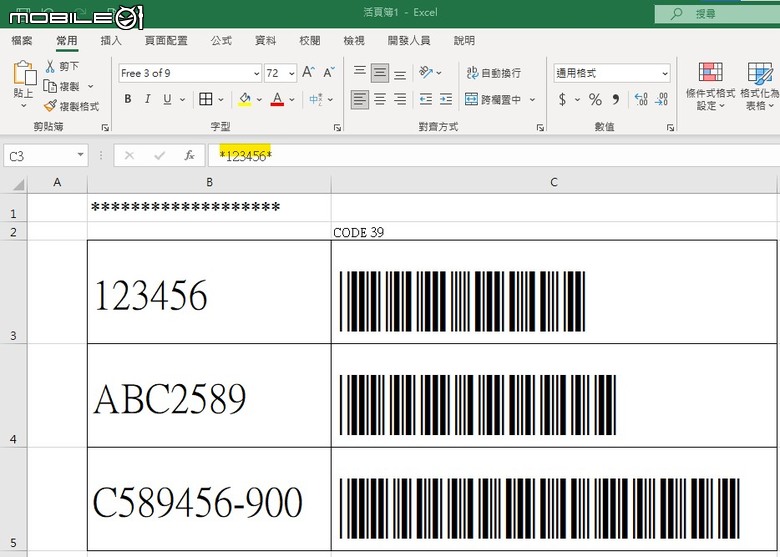780x557 pixels.
Task: Toggle align text left
Action: 360,99
